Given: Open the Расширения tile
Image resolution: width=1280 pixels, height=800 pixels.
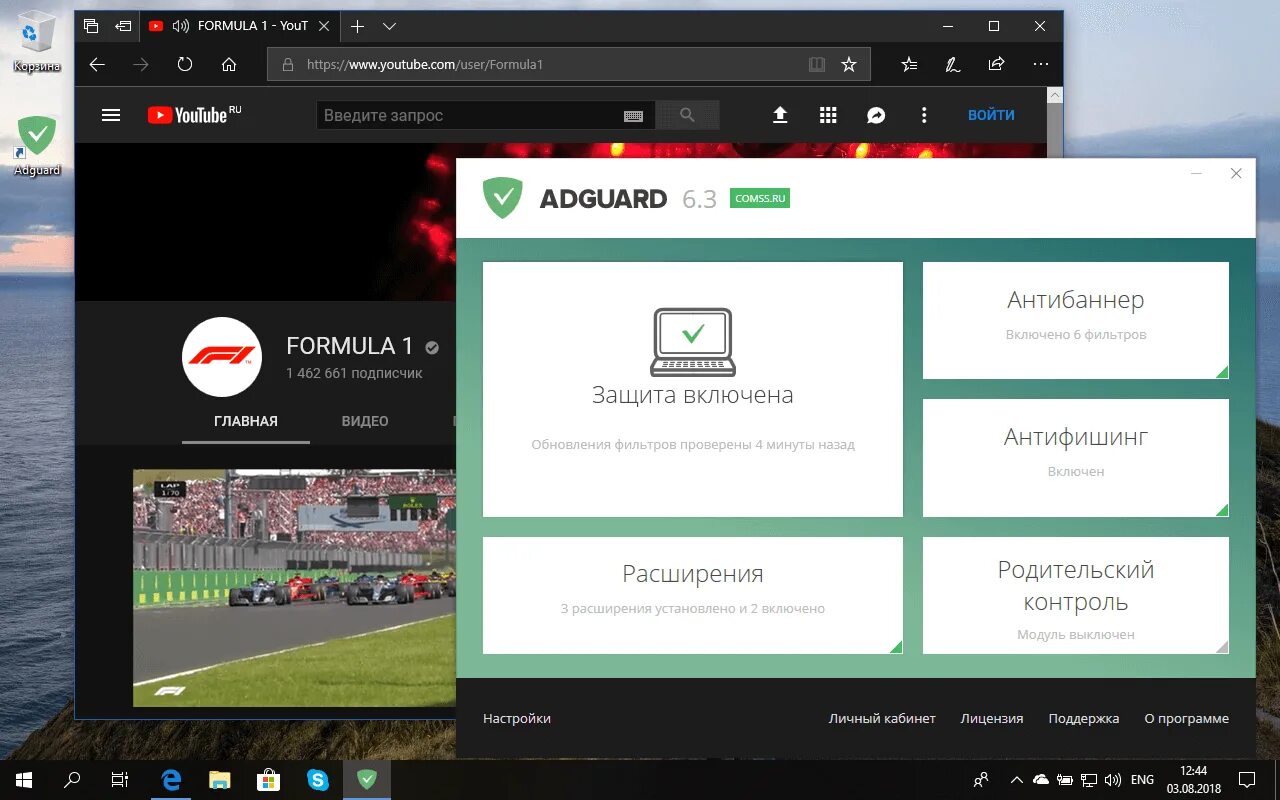Looking at the screenshot, I should (x=692, y=595).
